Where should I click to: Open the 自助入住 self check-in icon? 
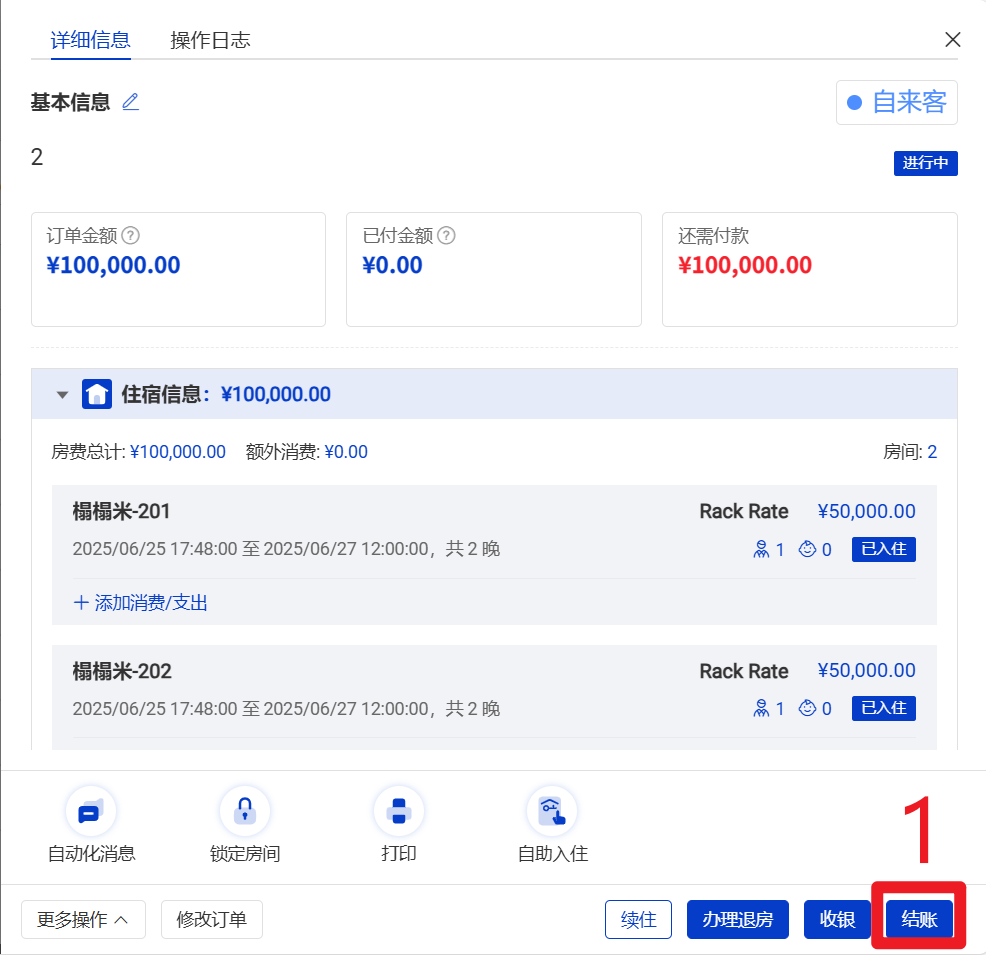coord(552,811)
